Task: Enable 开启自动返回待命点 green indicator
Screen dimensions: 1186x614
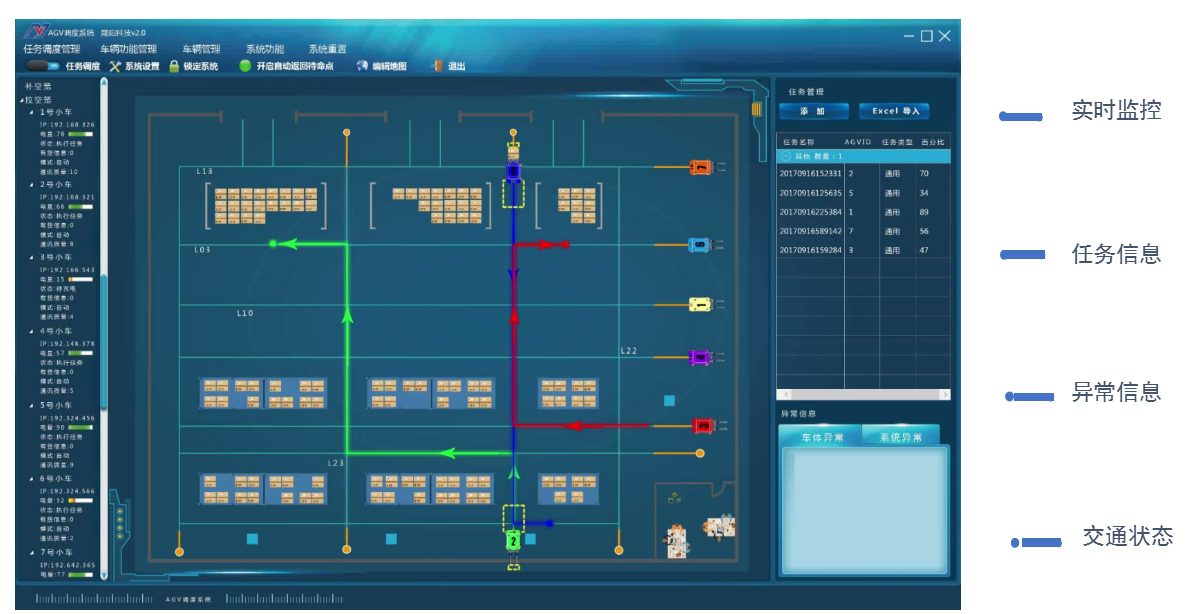Action: click(245, 66)
